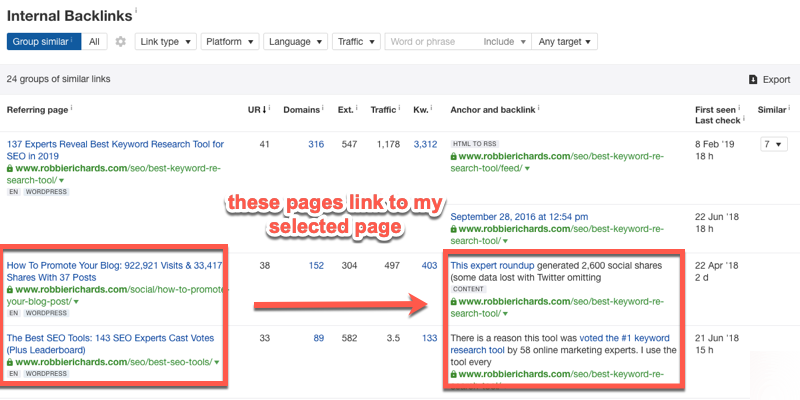Open the September 28, 2016 at 12:54 pm link

pyautogui.click(x=519, y=217)
